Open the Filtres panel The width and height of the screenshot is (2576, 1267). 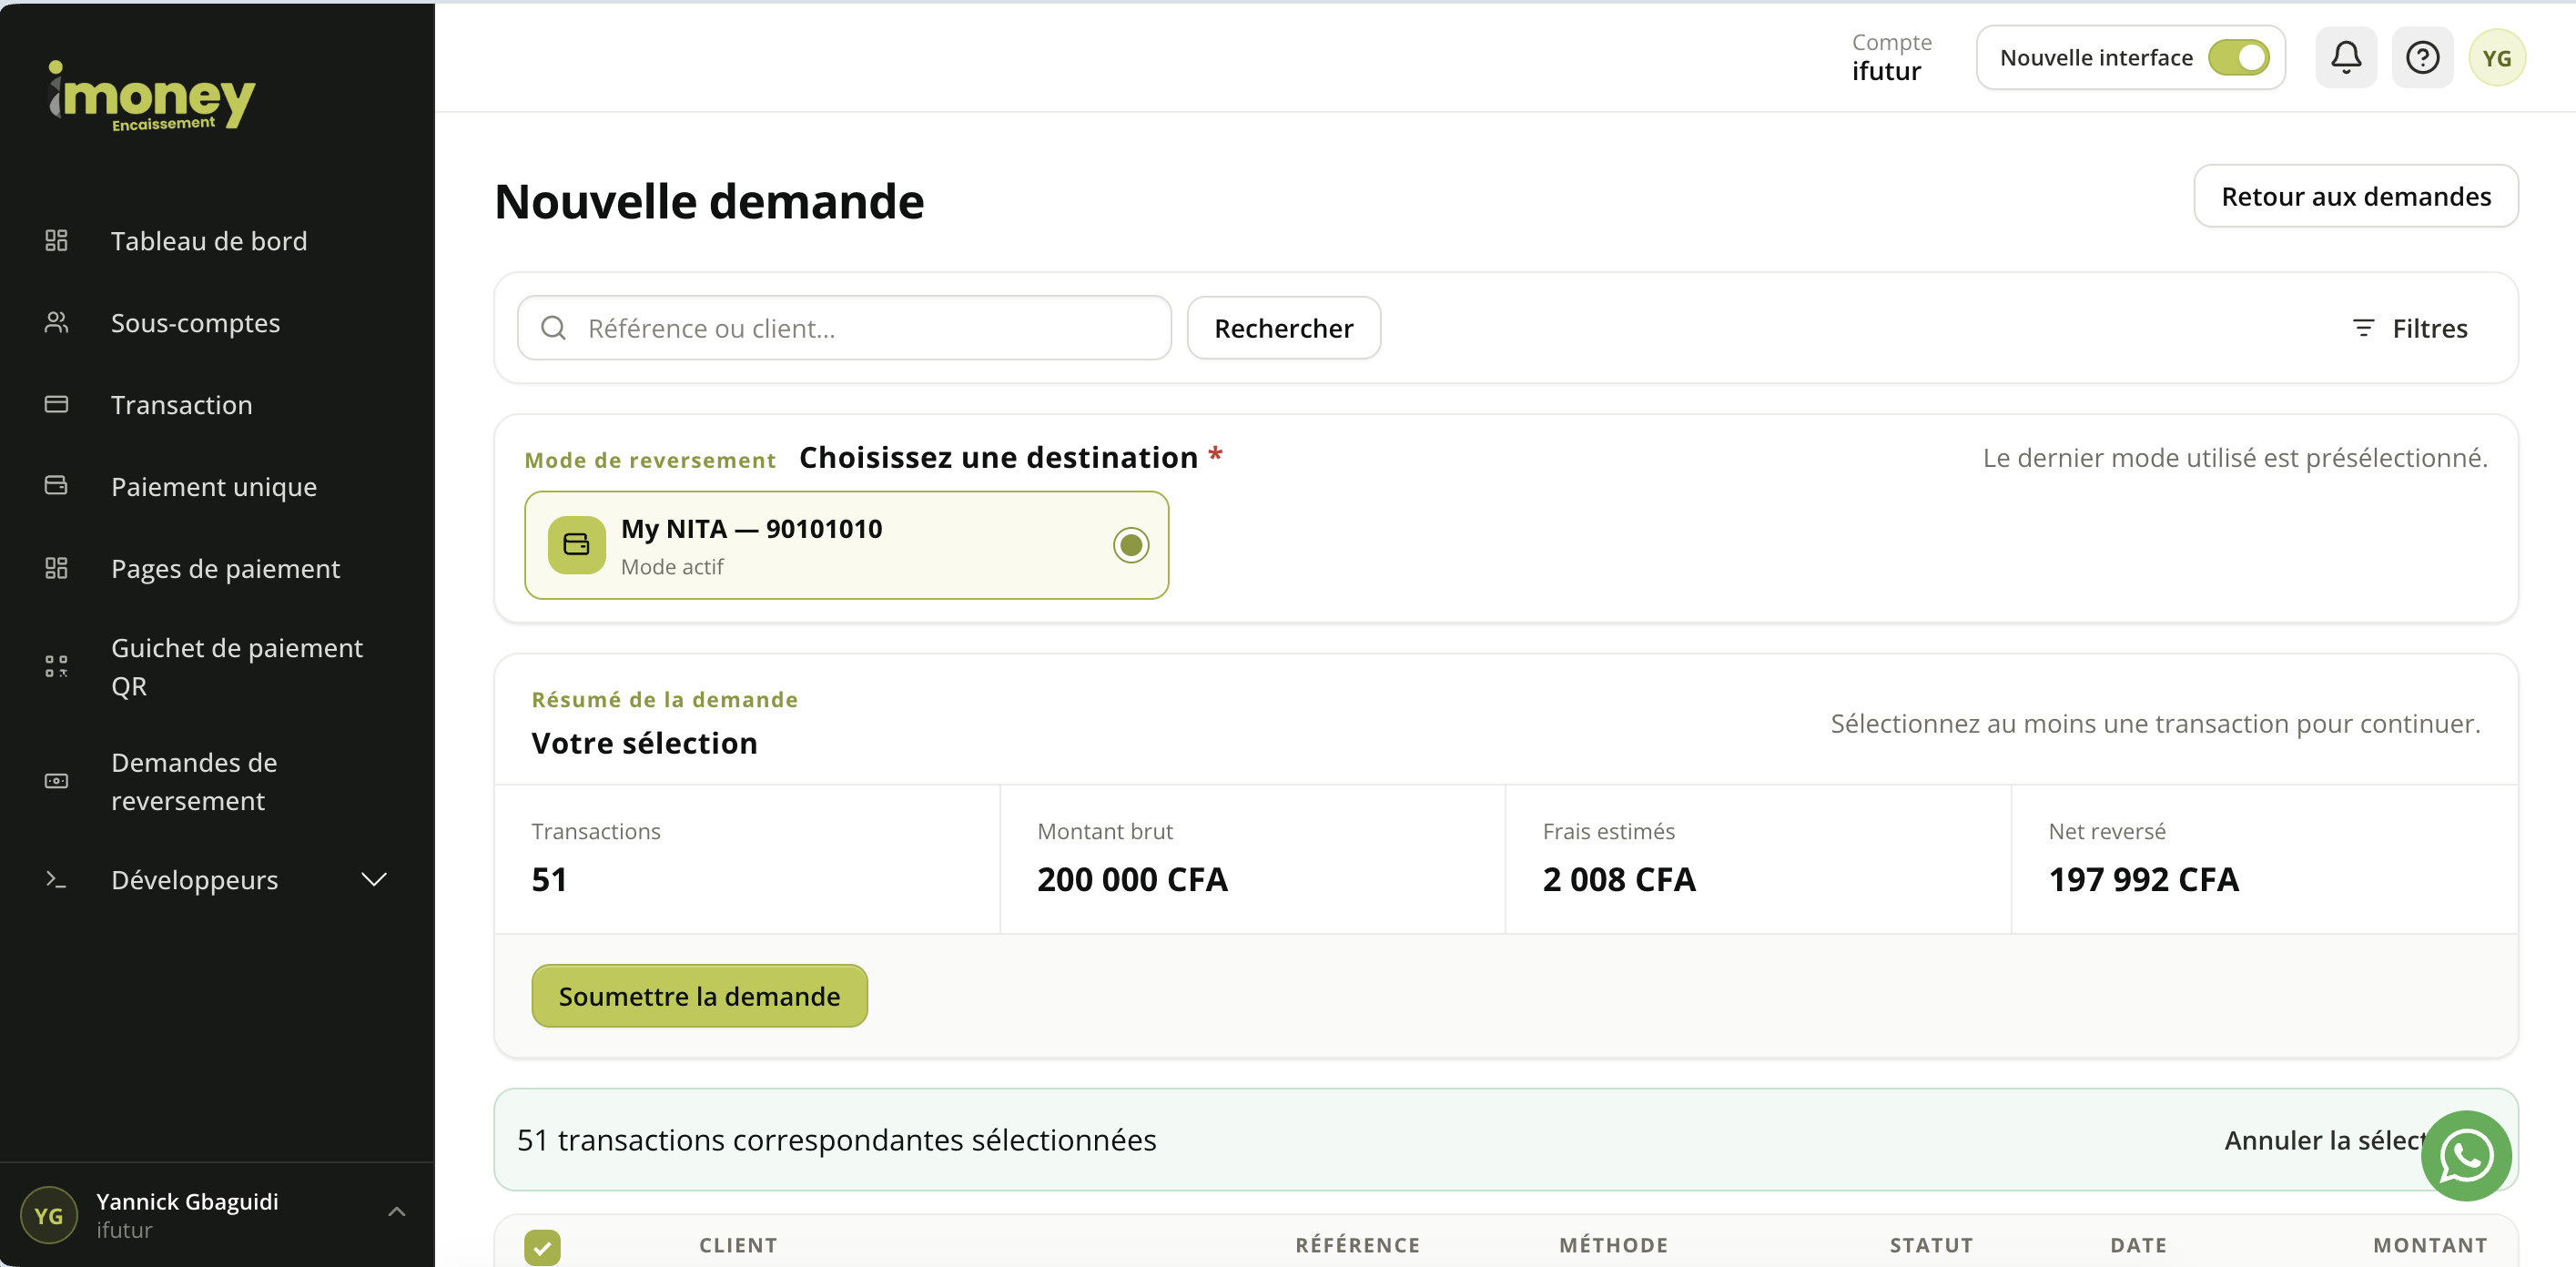point(2409,328)
